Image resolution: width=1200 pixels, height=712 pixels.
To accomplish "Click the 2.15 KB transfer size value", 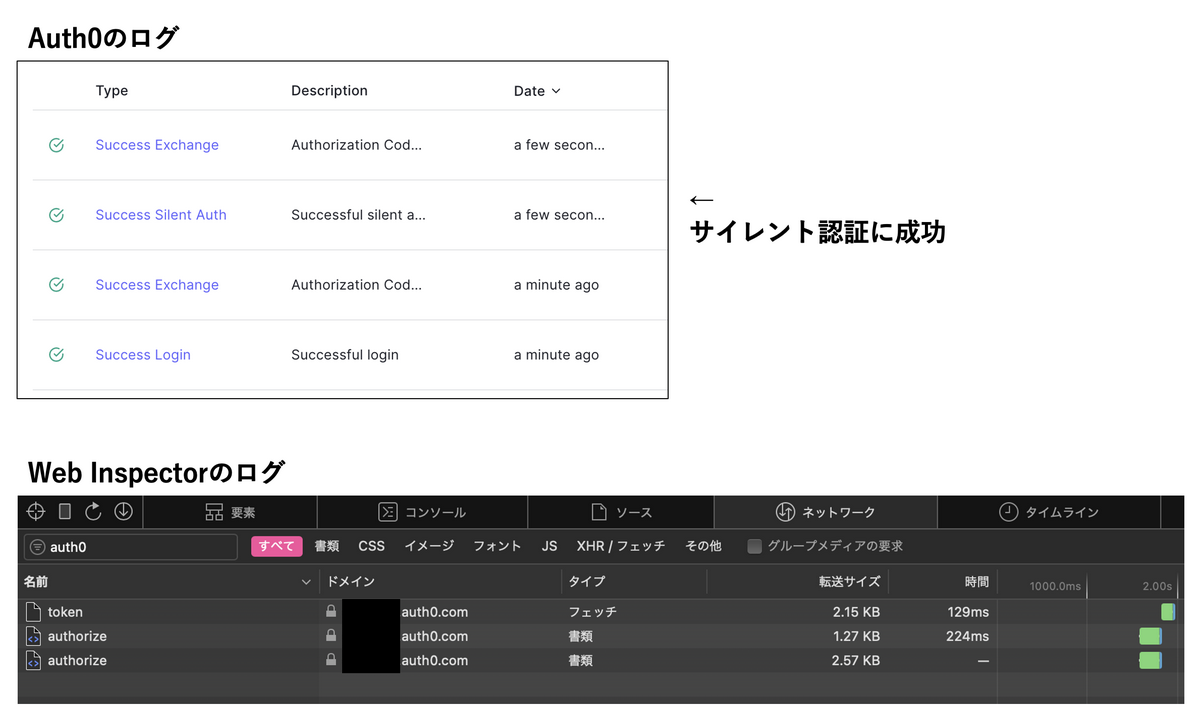I will click(856, 612).
